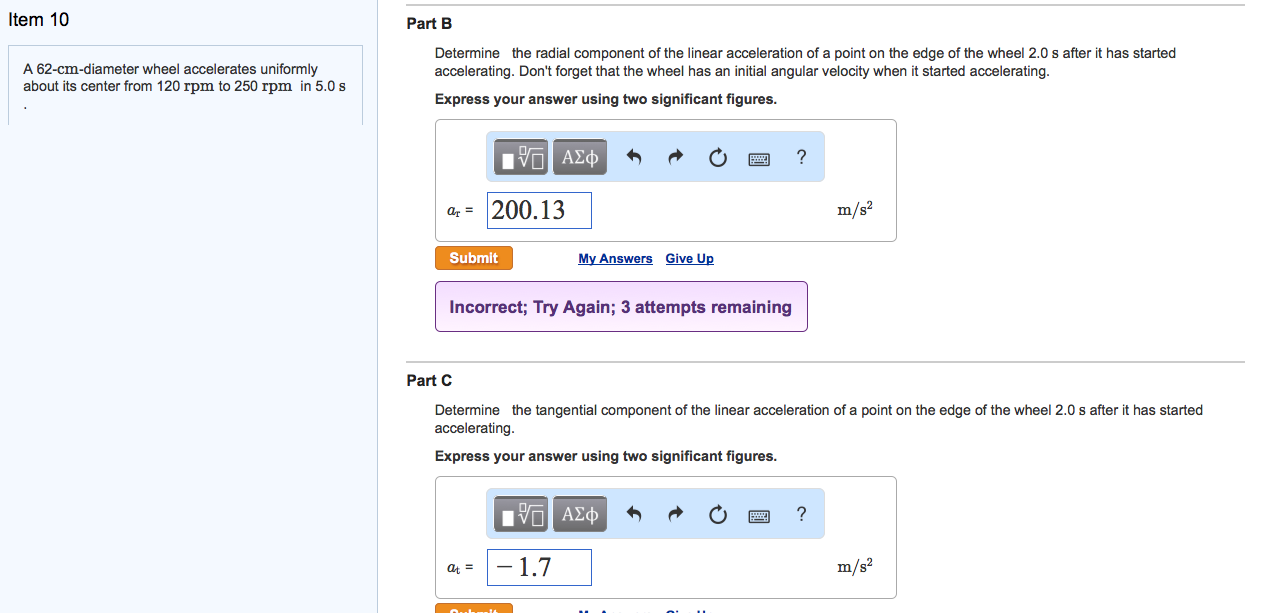
Task: Click undo arrow in Part B toolbar
Action: [x=633, y=157]
